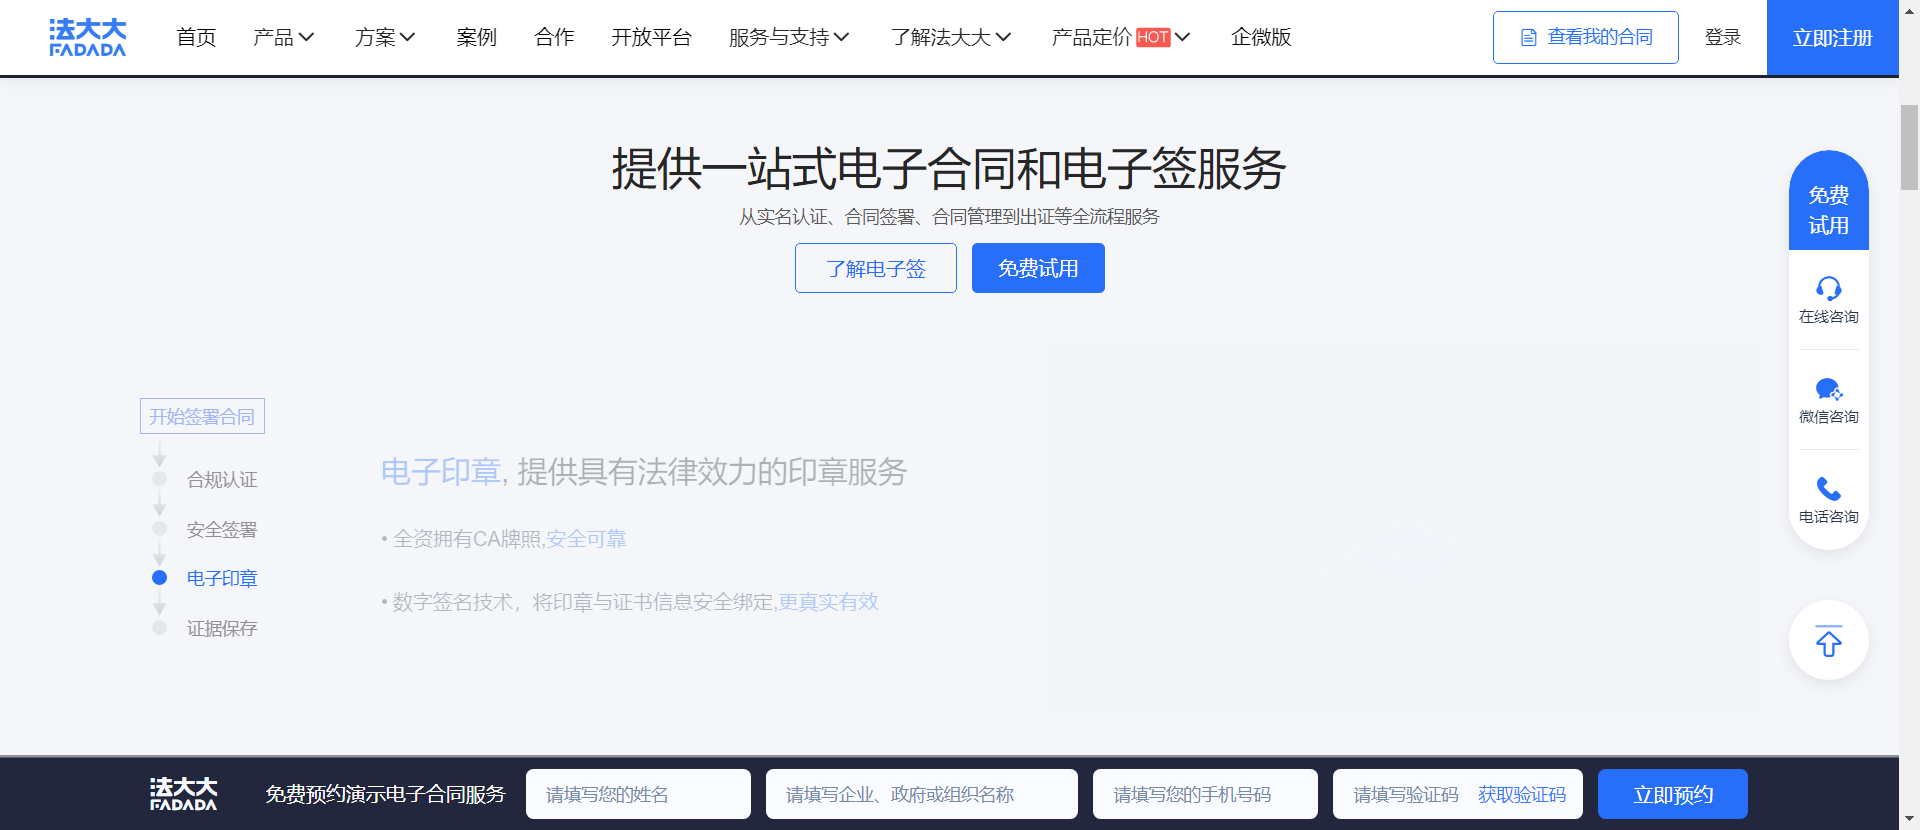Click the HOT badge beside 产品定价
The height and width of the screenshot is (830, 1920).
(x=1153, y=37)
